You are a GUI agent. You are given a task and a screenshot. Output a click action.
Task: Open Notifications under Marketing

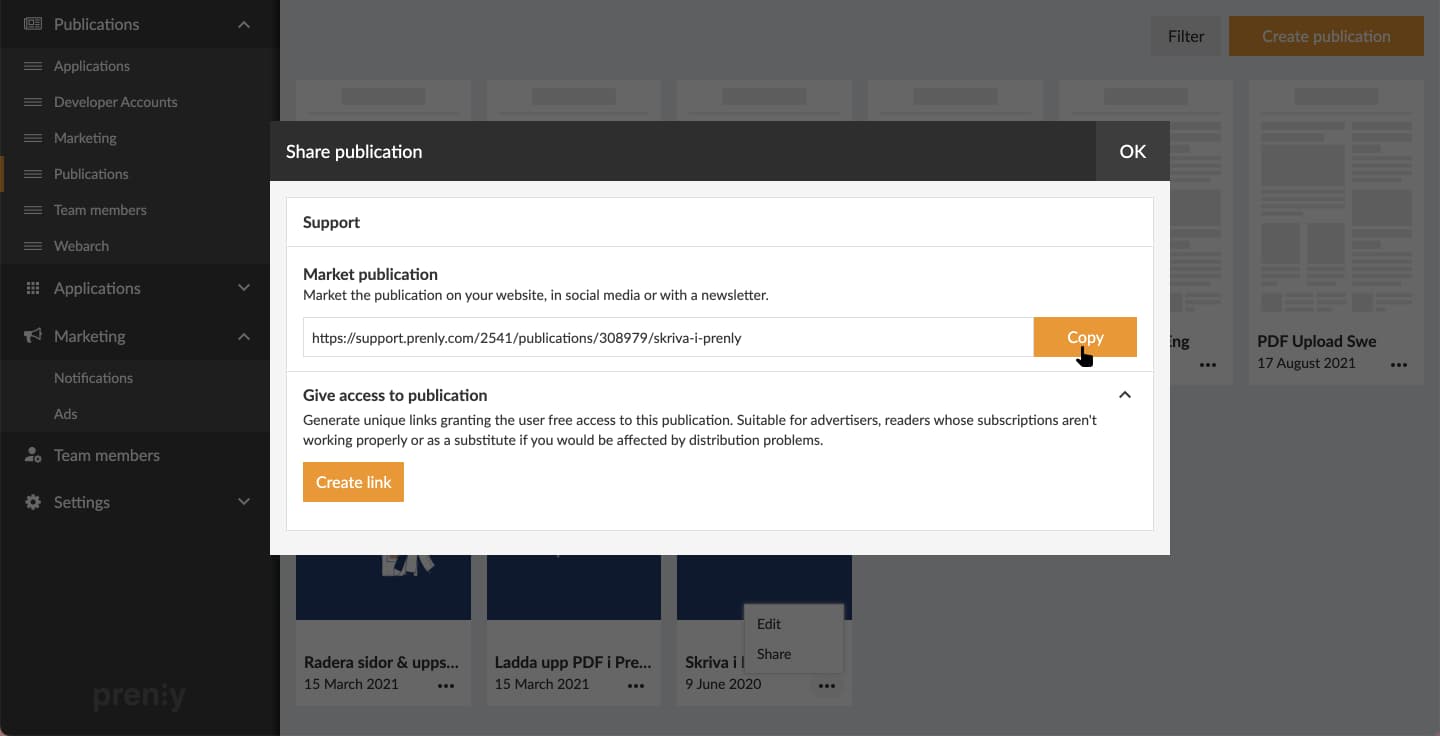click(93, 378)
